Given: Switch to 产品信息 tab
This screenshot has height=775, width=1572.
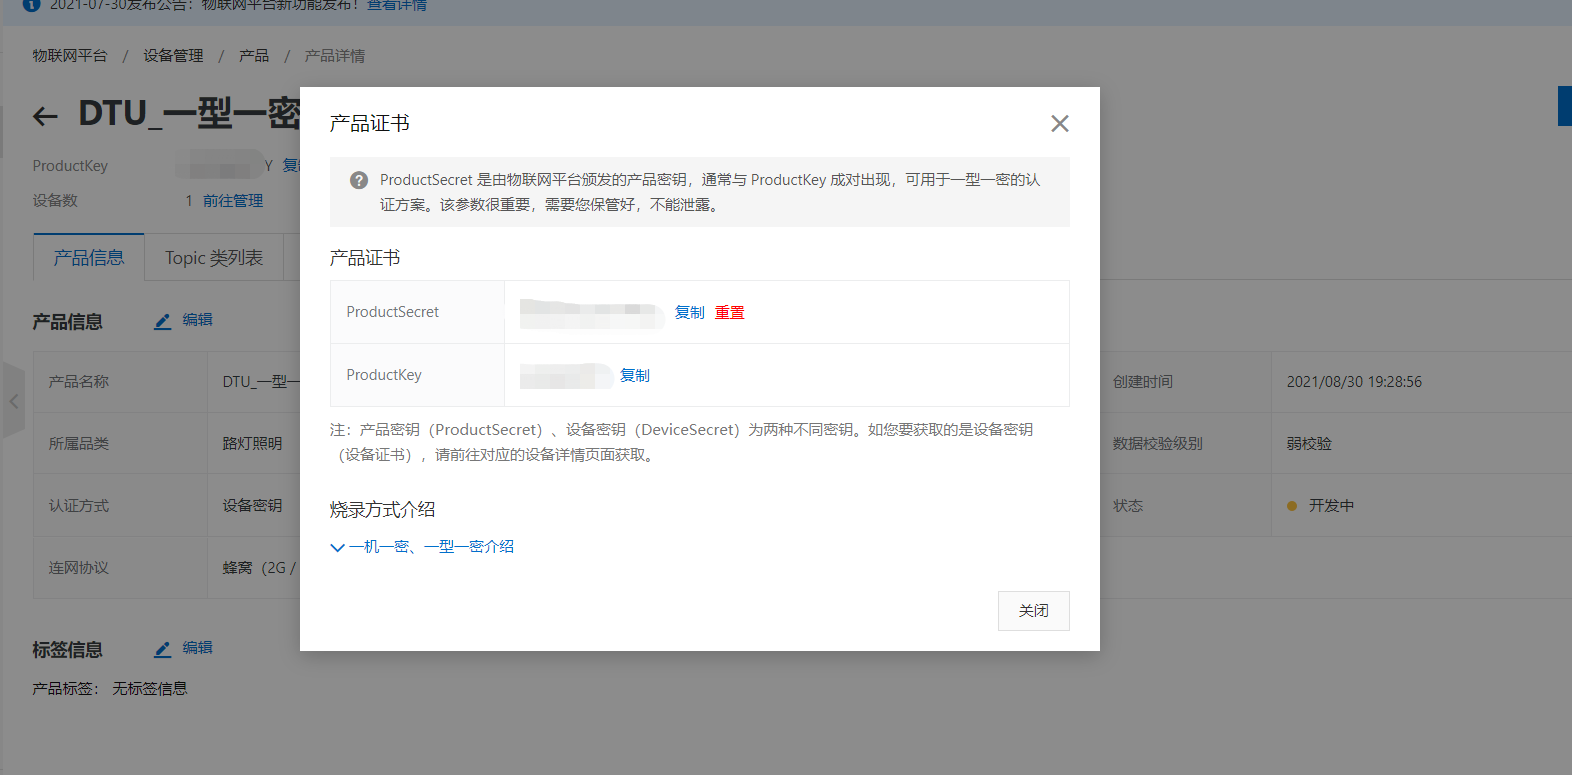Looking at the screenshot, I should pyautogui.click(x=89, y=257).
